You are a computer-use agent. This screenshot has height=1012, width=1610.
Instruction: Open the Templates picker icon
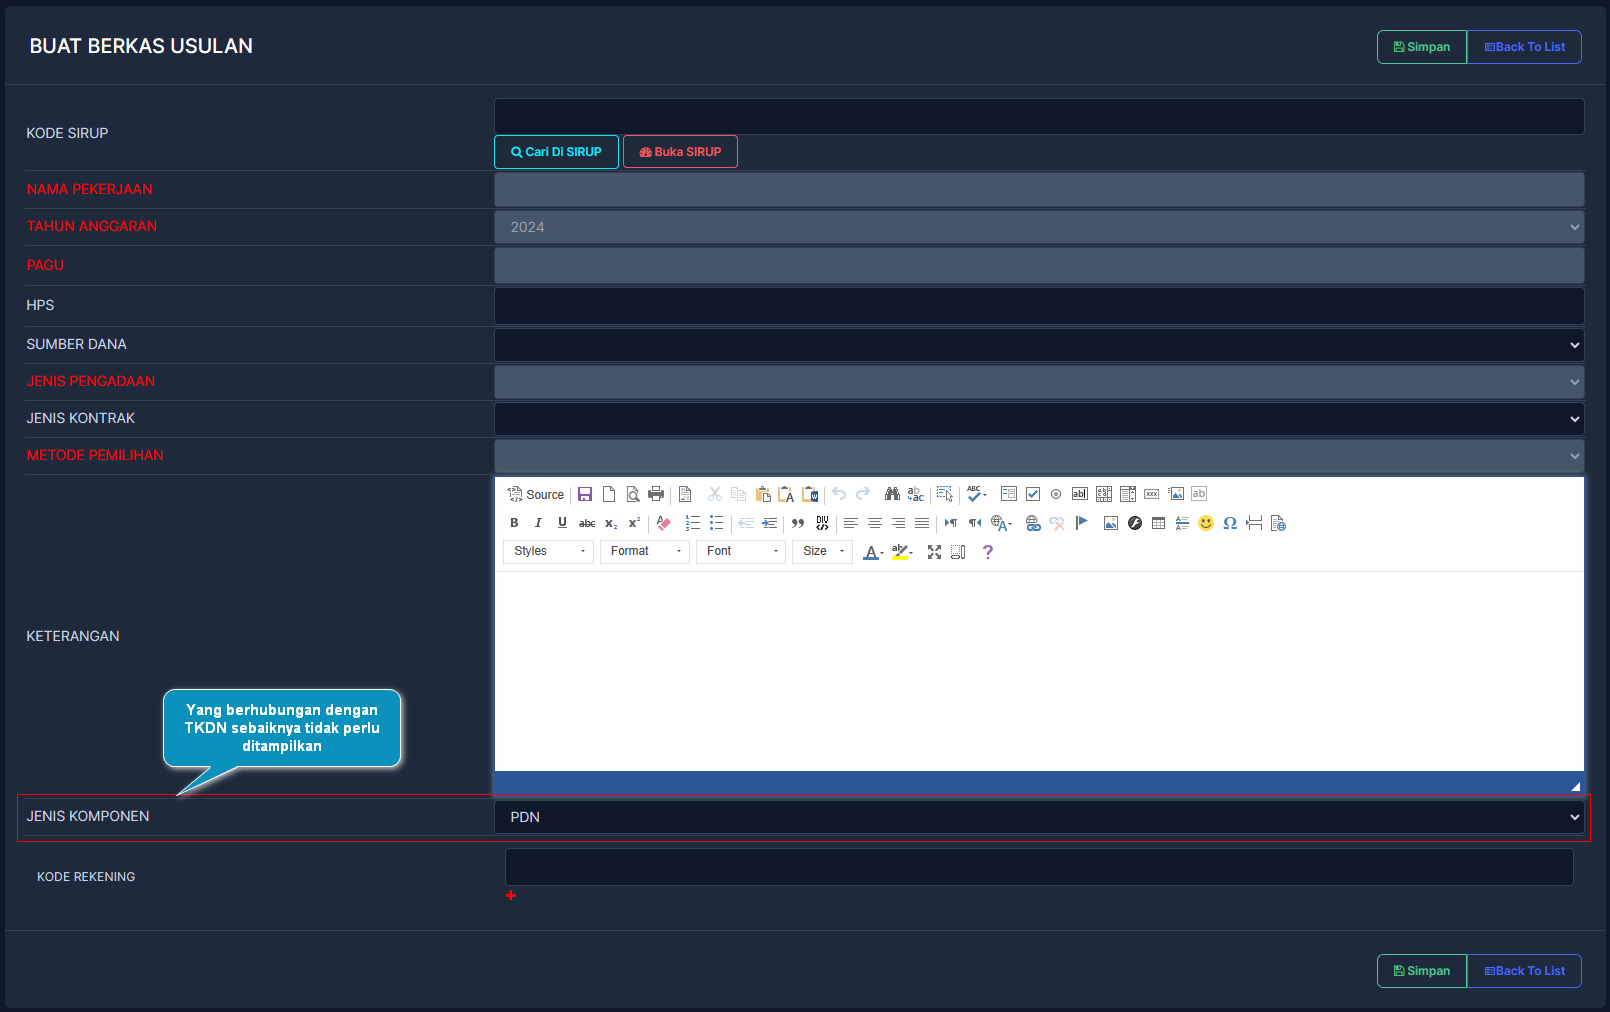685,494
